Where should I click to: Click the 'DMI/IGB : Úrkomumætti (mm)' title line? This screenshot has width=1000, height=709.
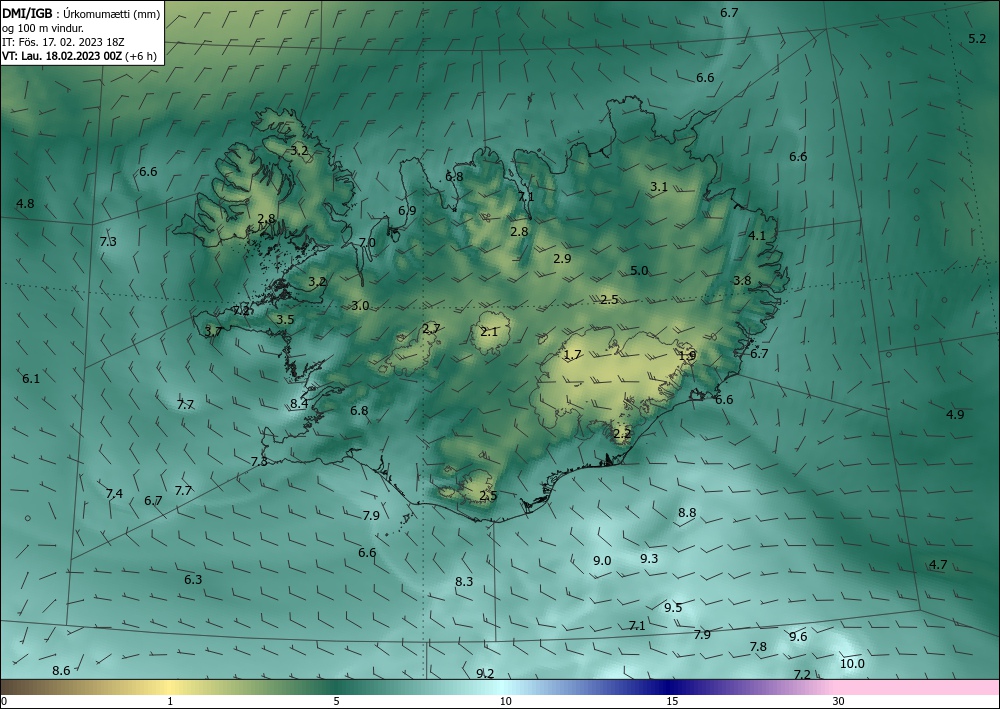tap(81, 15)
